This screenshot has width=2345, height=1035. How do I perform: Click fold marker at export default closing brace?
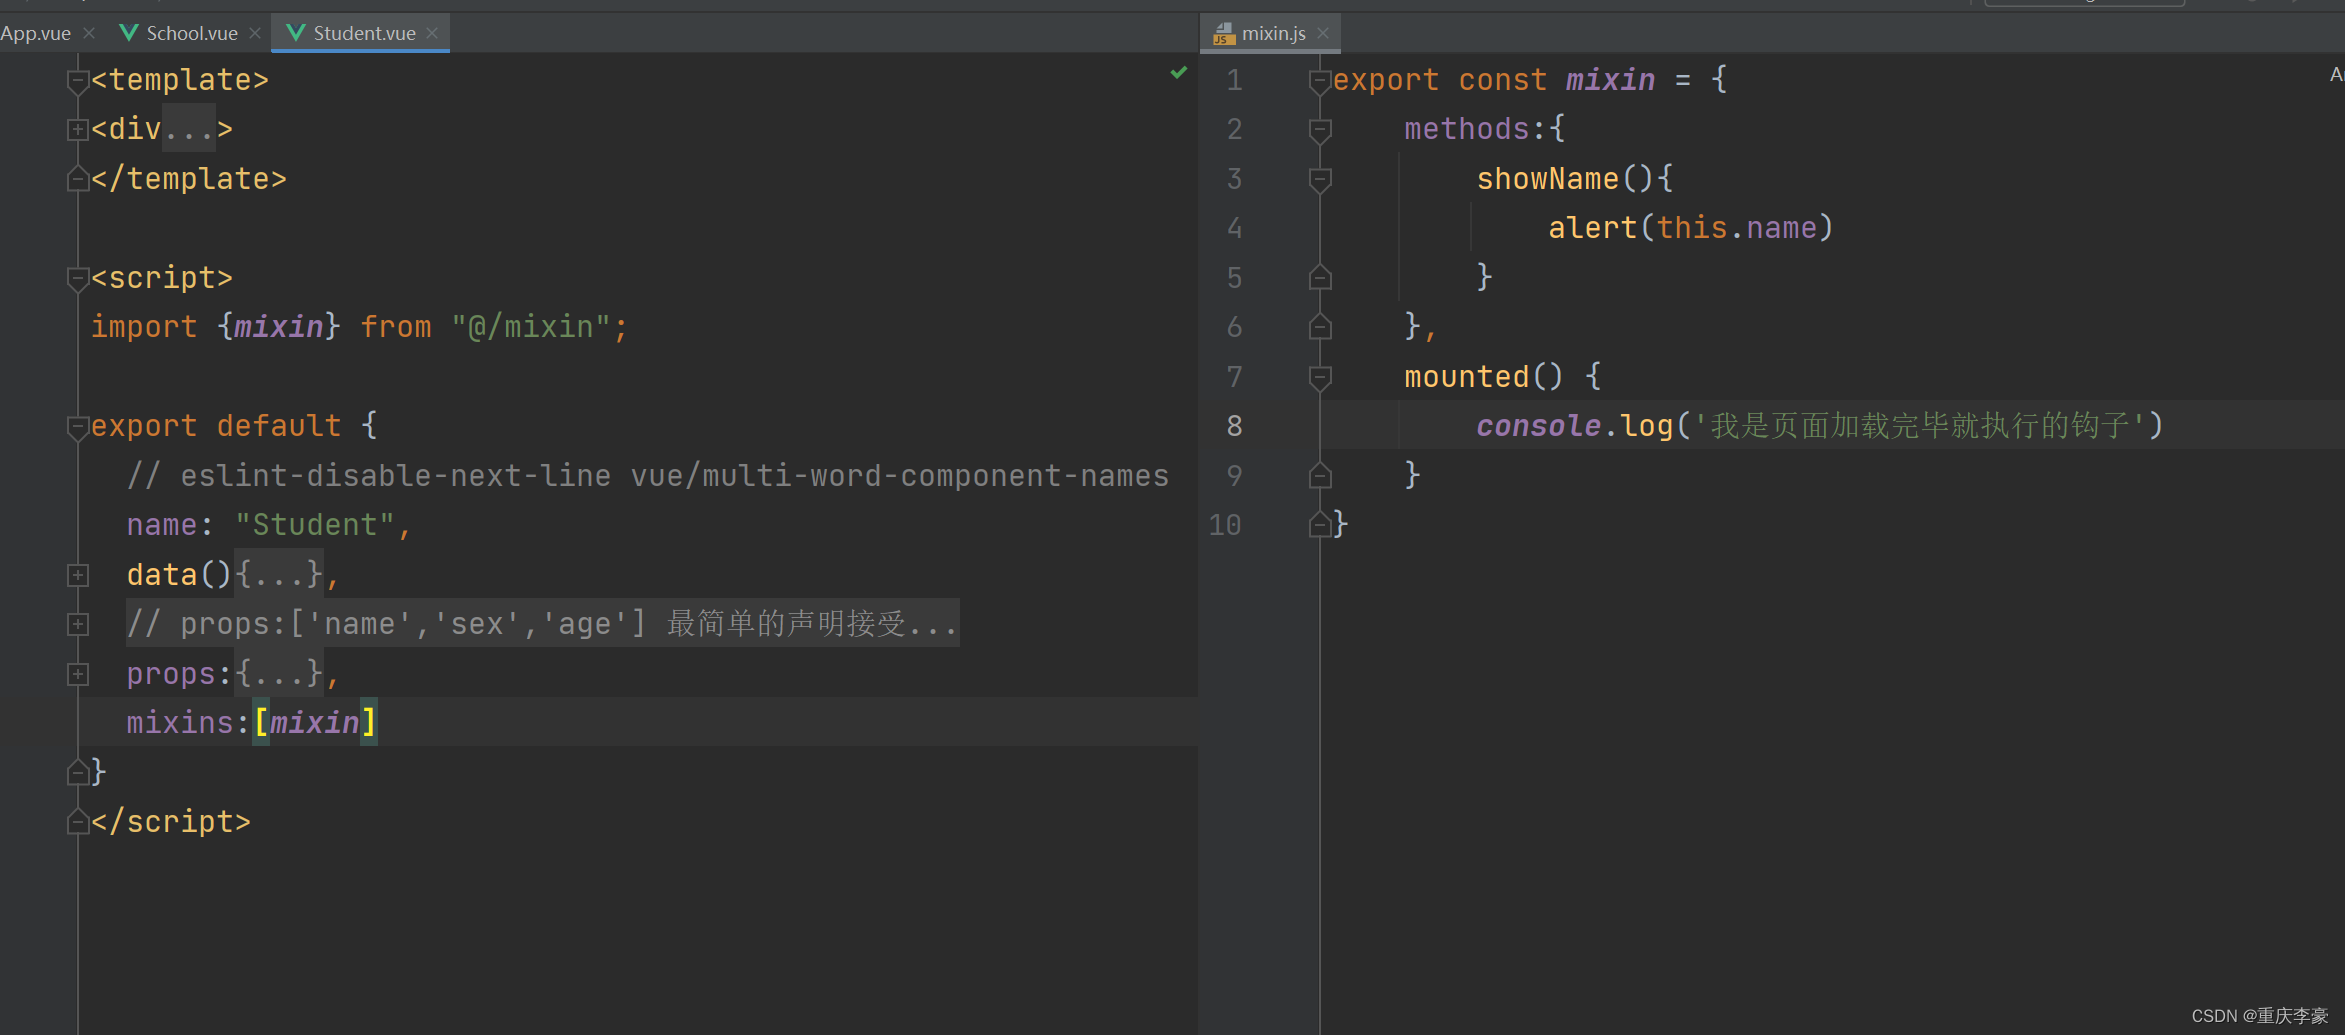pyautogui.click(x=78, y=772)
